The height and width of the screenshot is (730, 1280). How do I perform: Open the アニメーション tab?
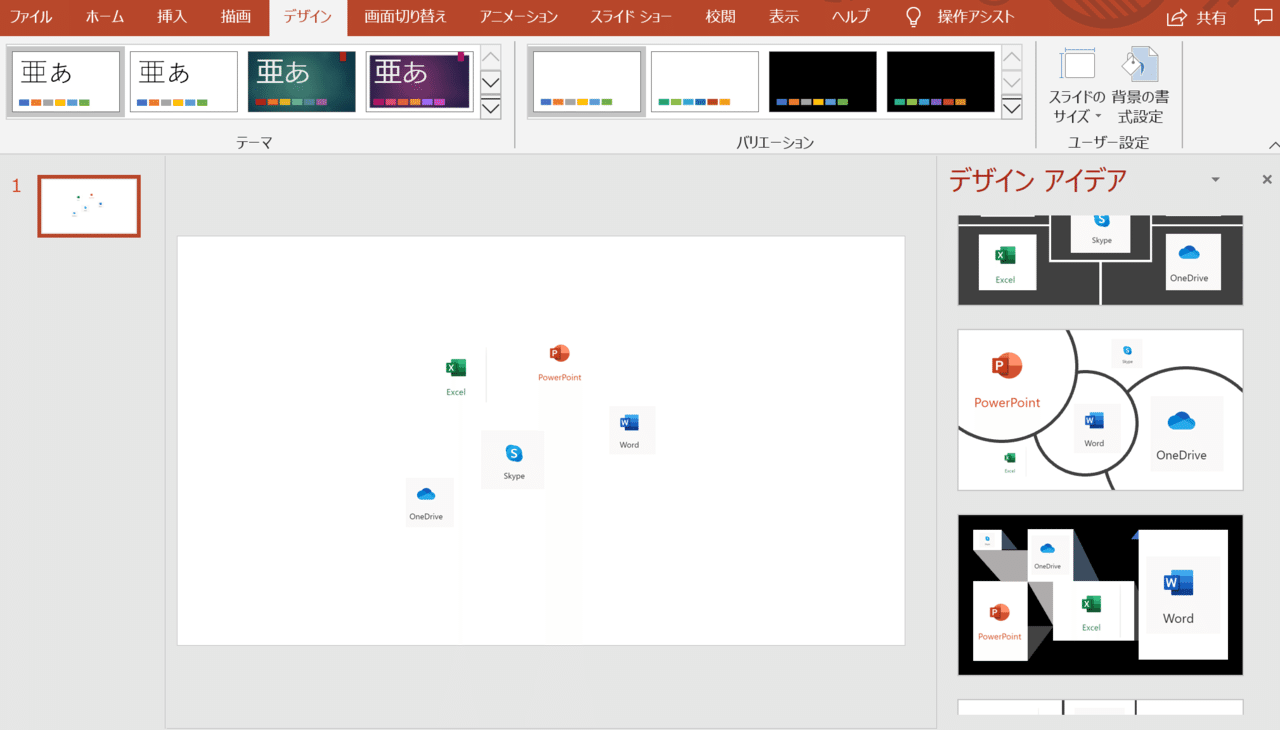[x=519, y=17]
